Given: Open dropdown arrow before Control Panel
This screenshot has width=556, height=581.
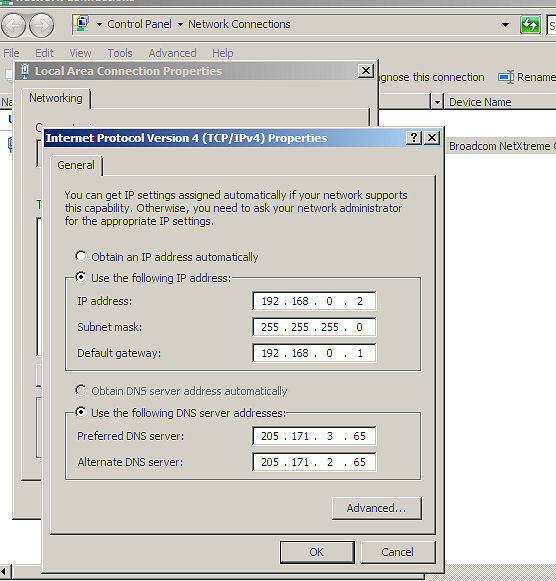Looking at the screenshot, I should 99,25.
